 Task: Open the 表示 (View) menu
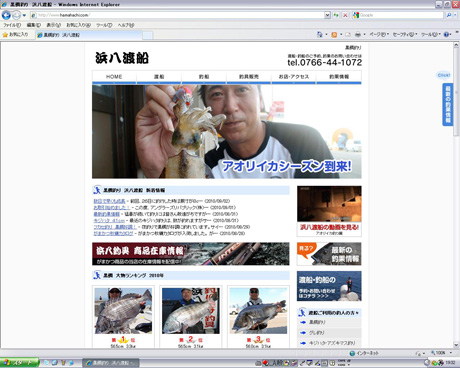point(53,25)
